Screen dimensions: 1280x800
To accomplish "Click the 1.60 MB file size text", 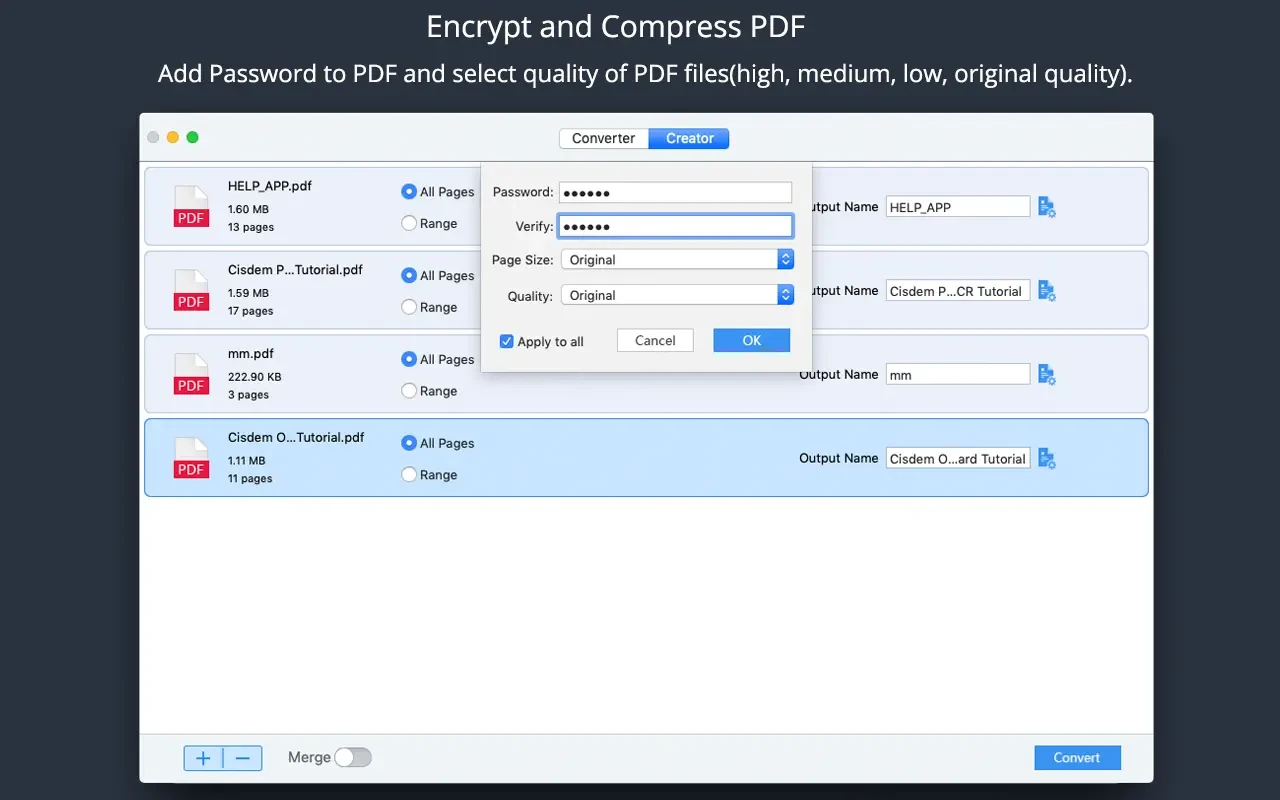I will pos(248,210).
